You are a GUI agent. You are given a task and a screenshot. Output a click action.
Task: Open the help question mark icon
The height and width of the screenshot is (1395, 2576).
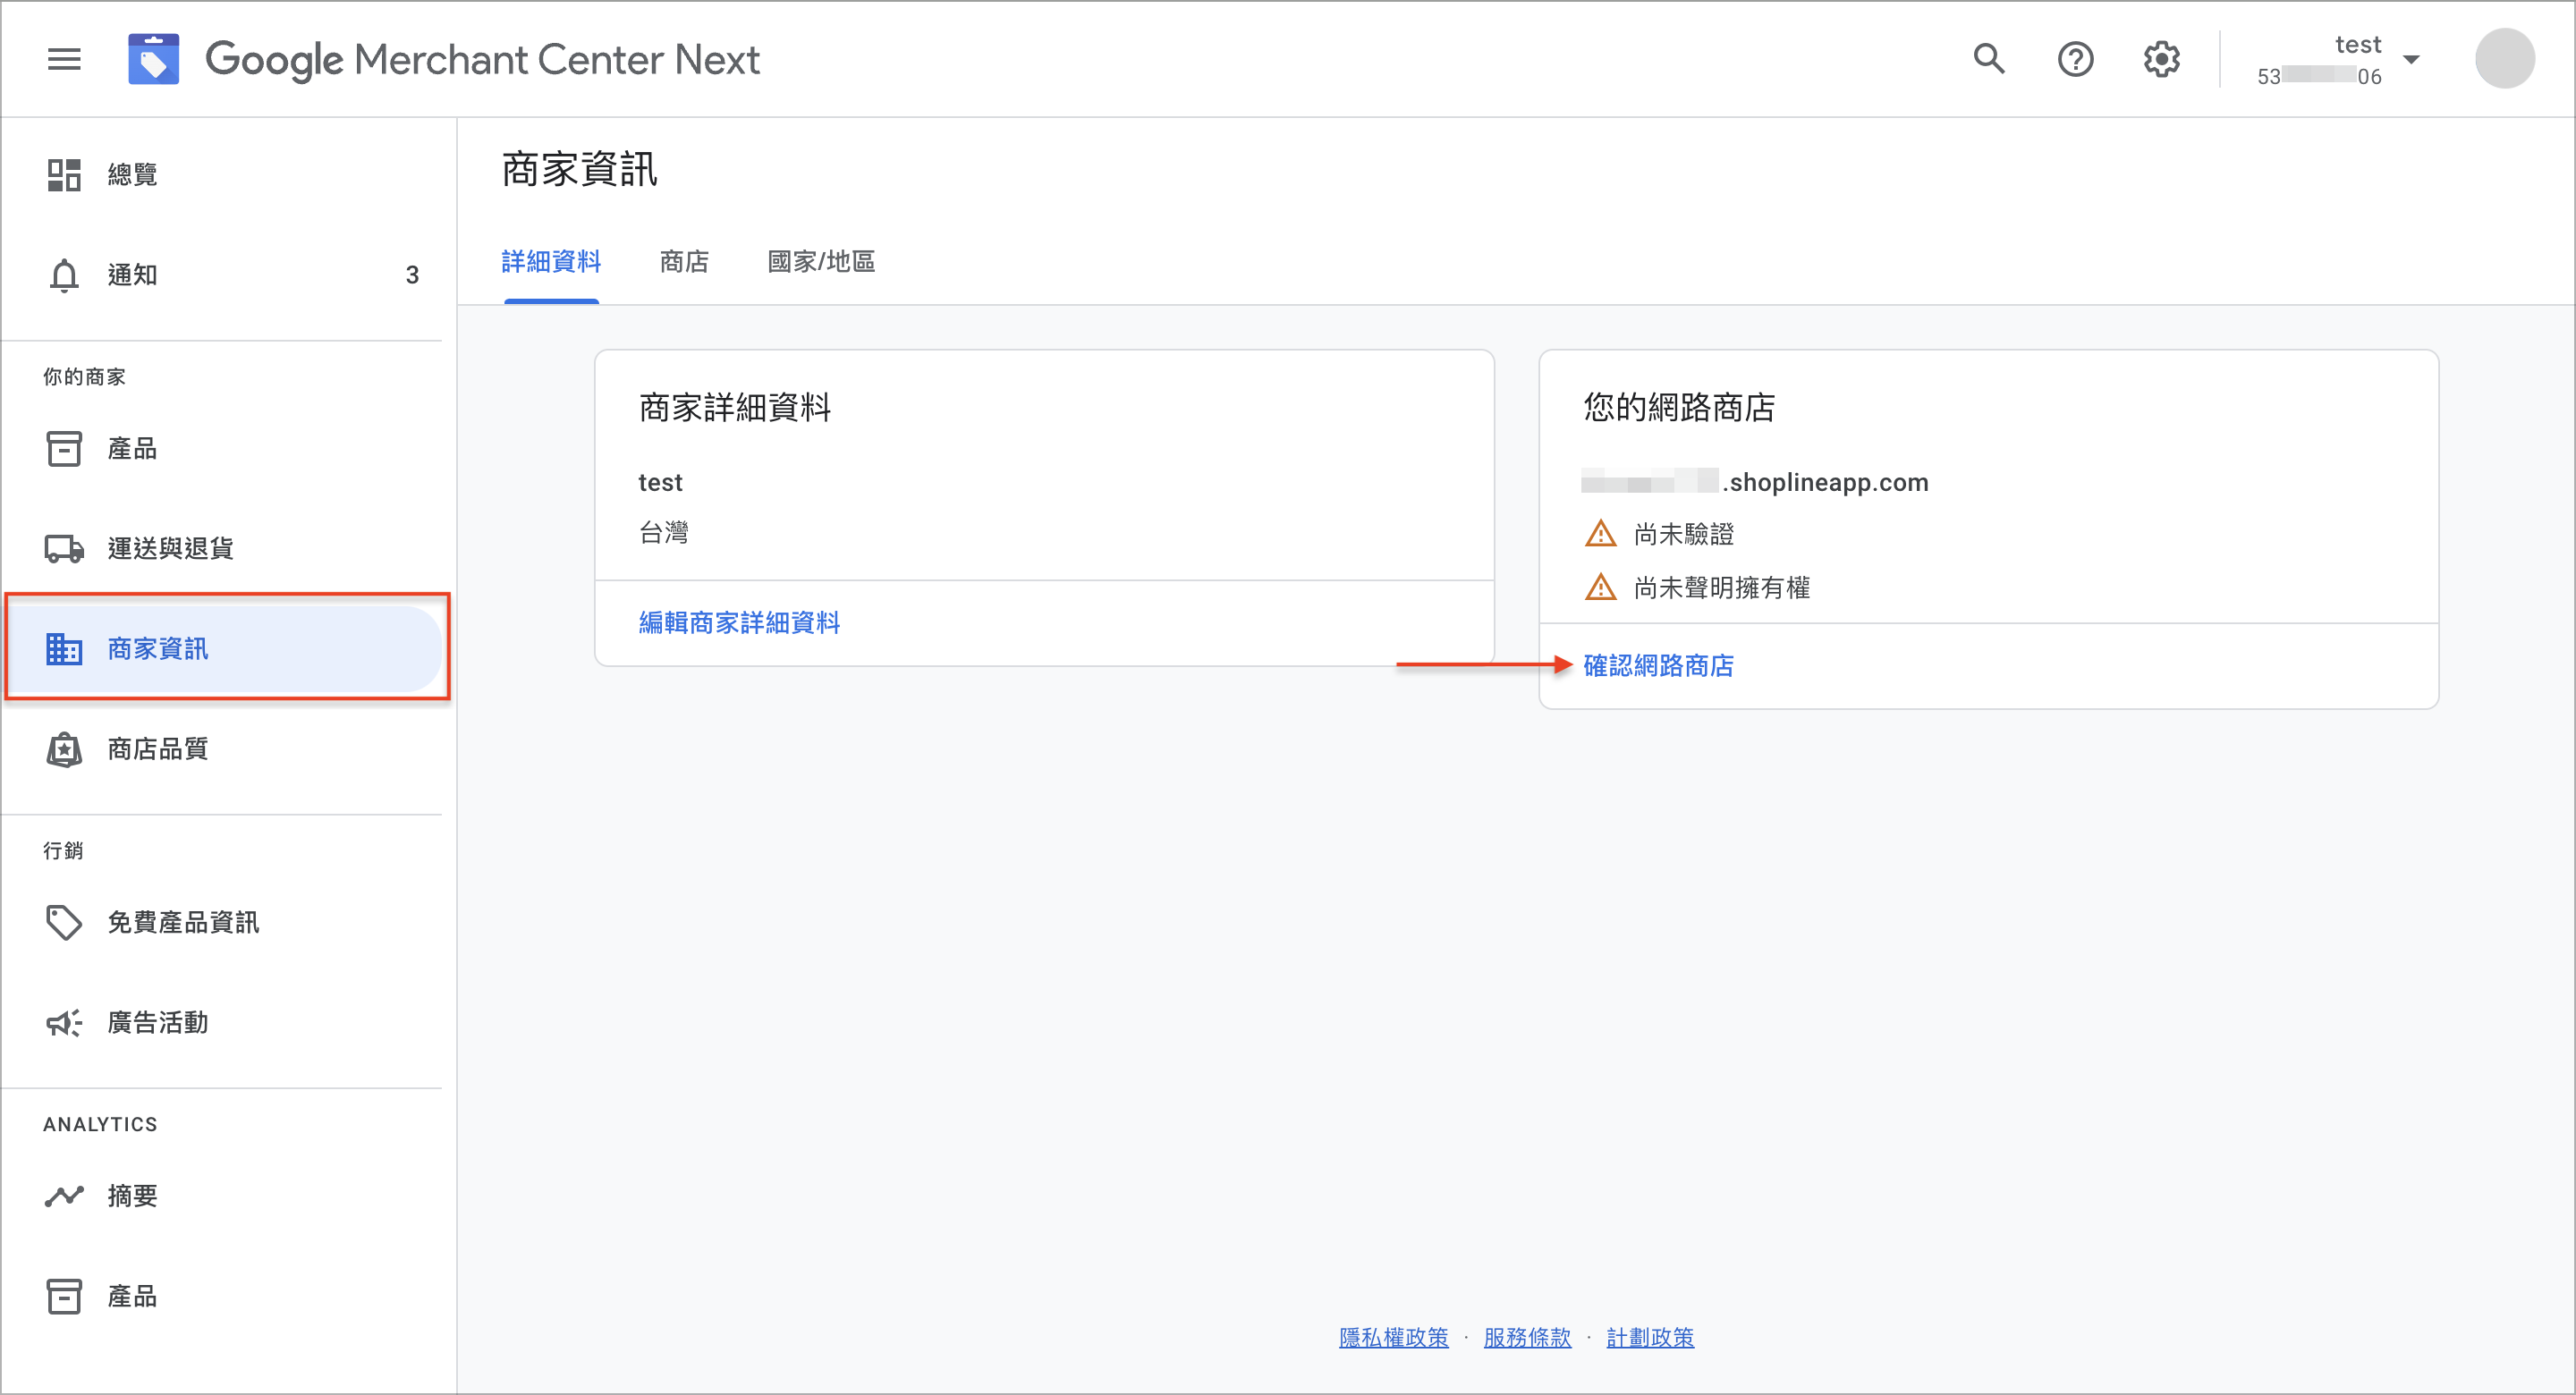(x=2075, y=59)
